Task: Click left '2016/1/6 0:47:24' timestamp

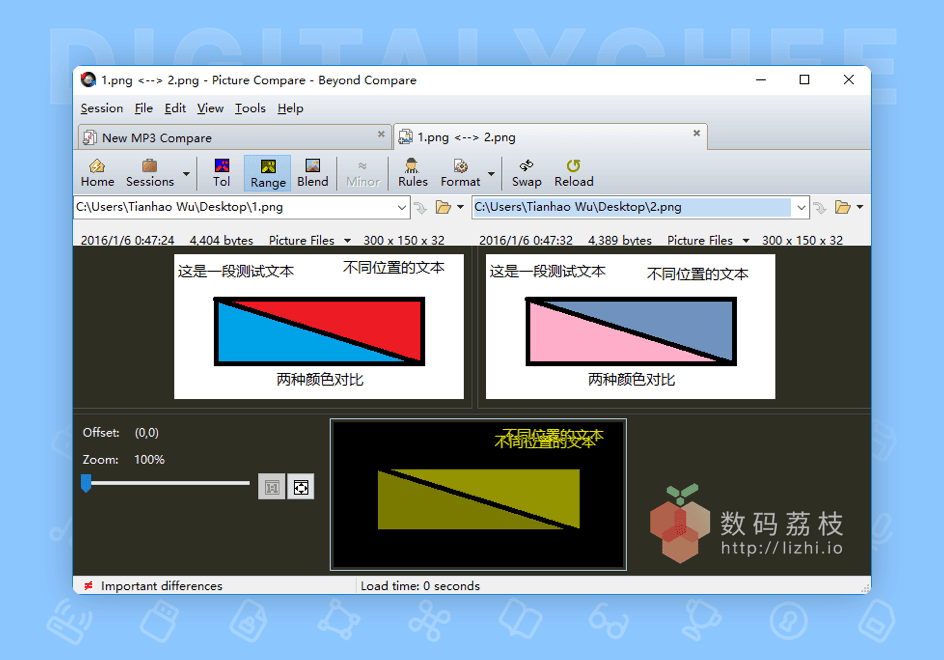Action: (128, 240)
